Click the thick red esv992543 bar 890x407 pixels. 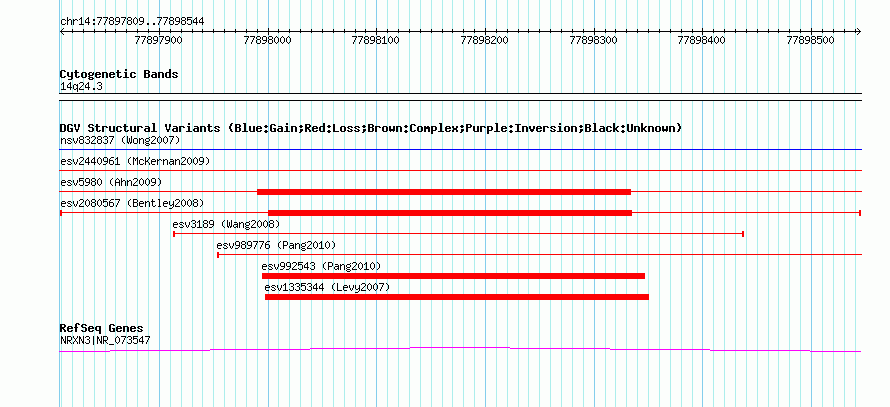[453, 276]
